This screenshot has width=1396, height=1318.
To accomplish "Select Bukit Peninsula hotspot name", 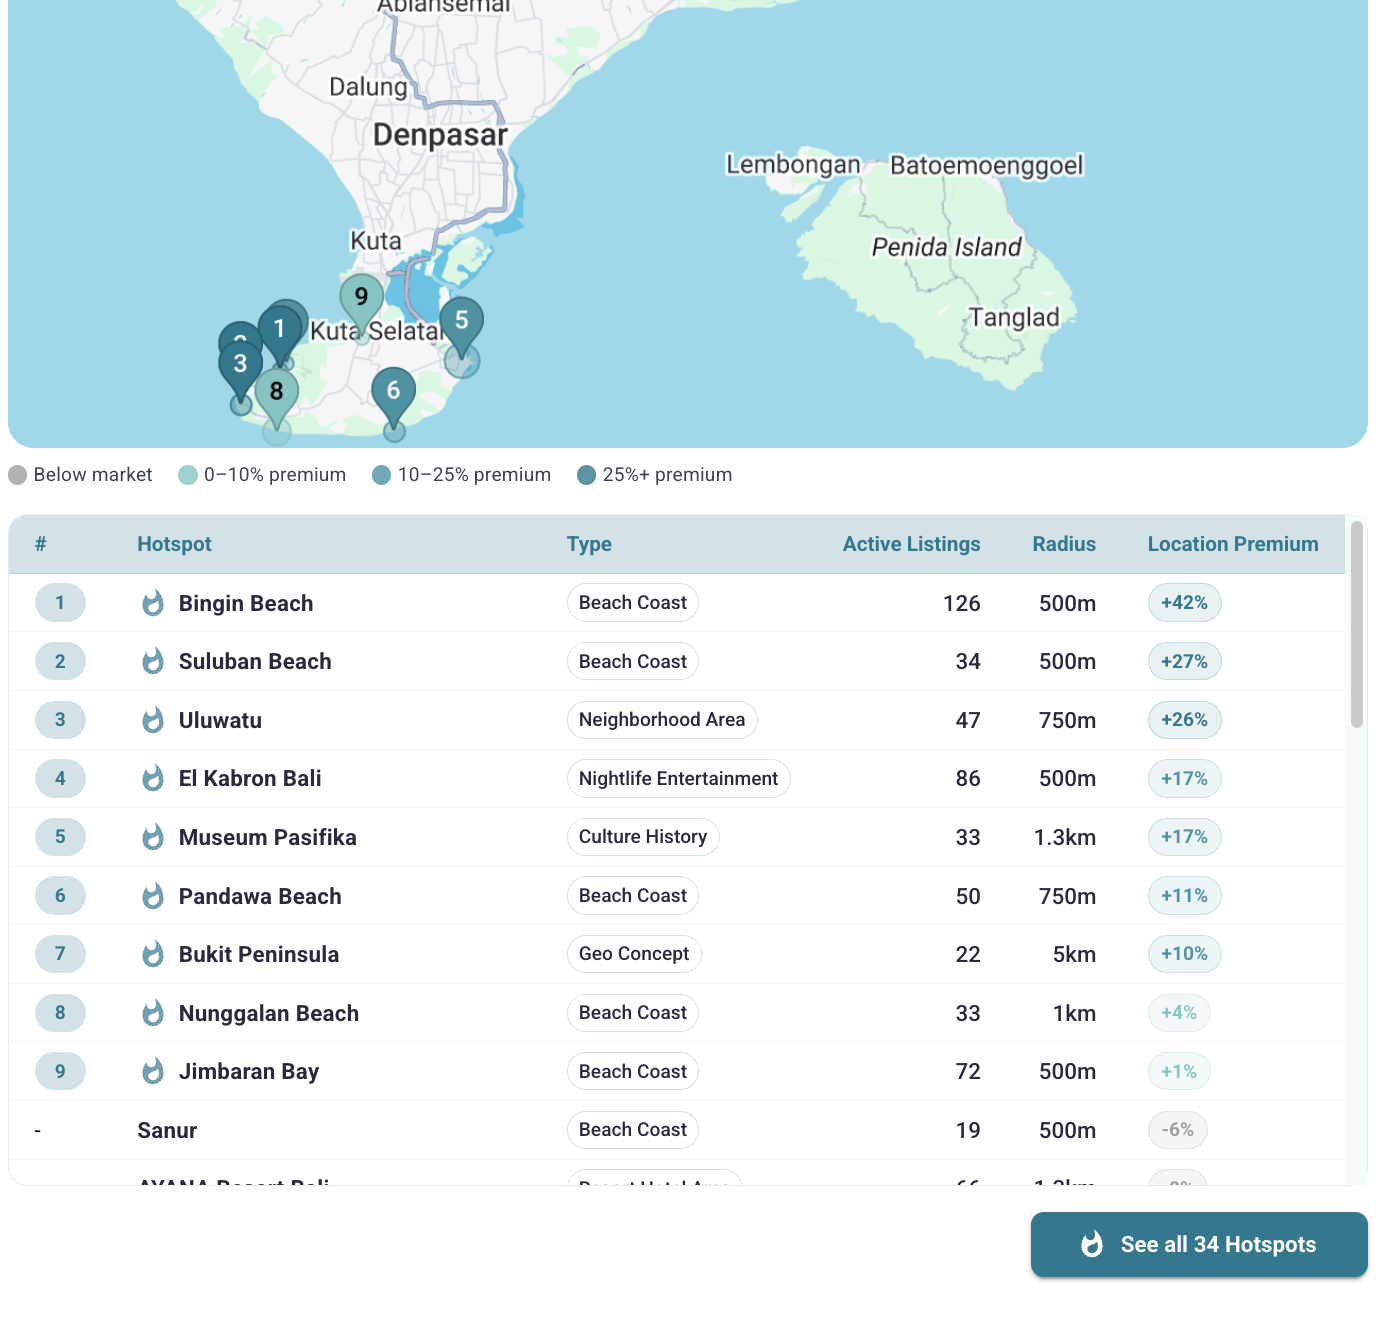I will point(259,954).
